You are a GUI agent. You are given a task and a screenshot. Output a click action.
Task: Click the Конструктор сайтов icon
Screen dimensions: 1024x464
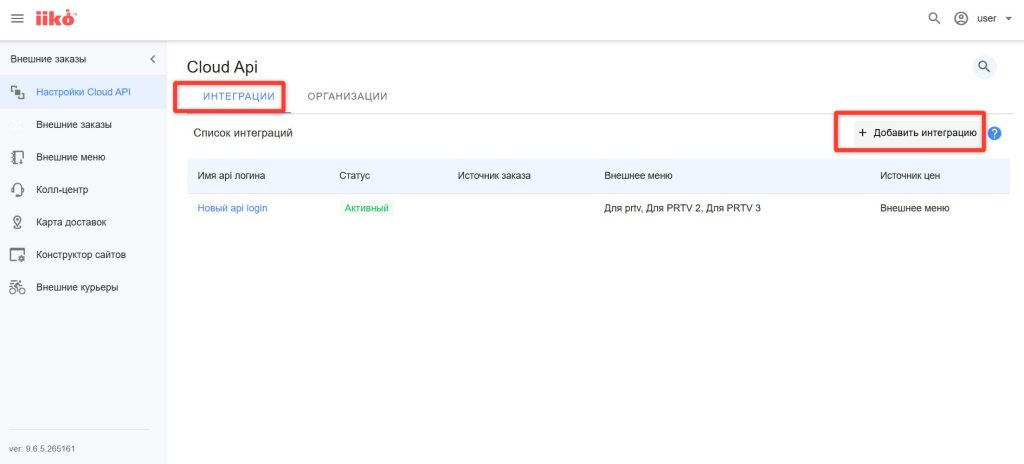(x=17, y=255)
